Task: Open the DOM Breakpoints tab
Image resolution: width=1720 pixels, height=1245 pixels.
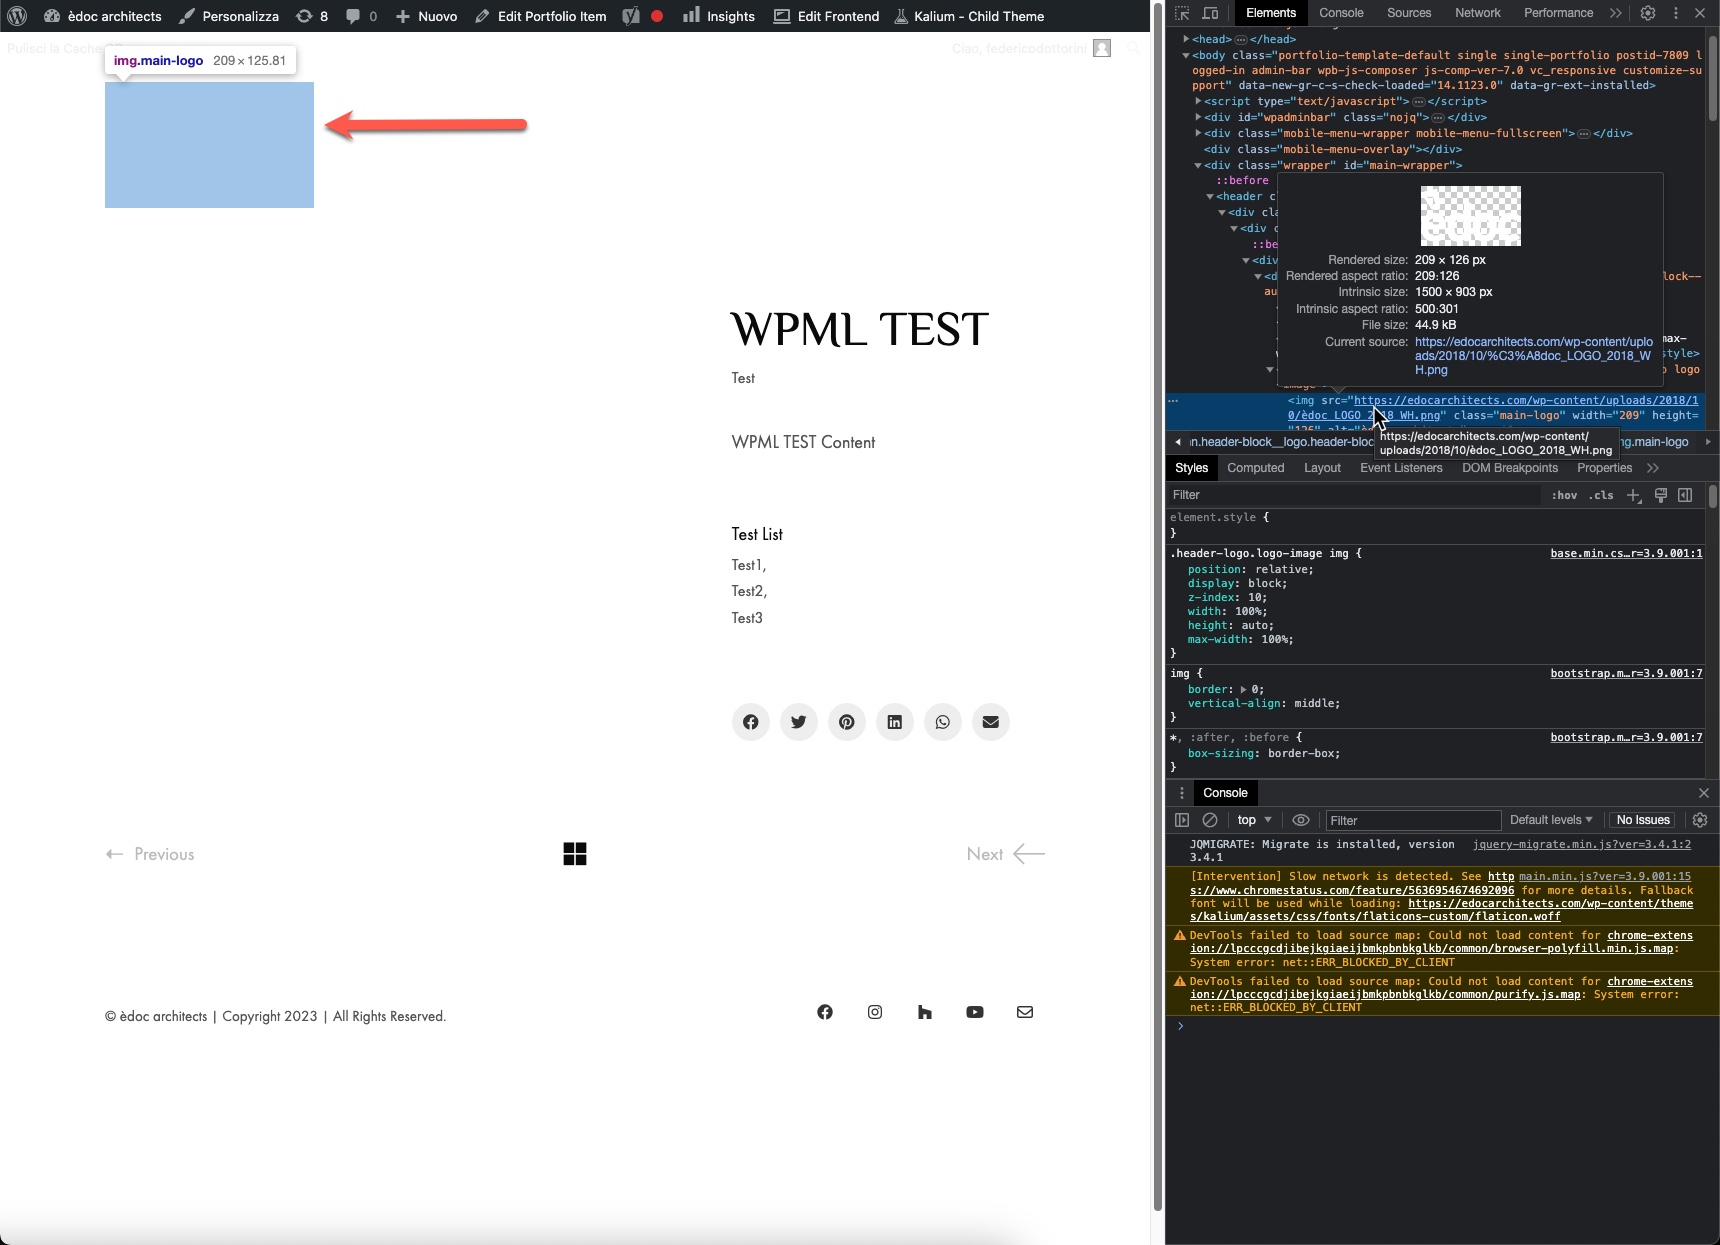Action: (1510, 468)
